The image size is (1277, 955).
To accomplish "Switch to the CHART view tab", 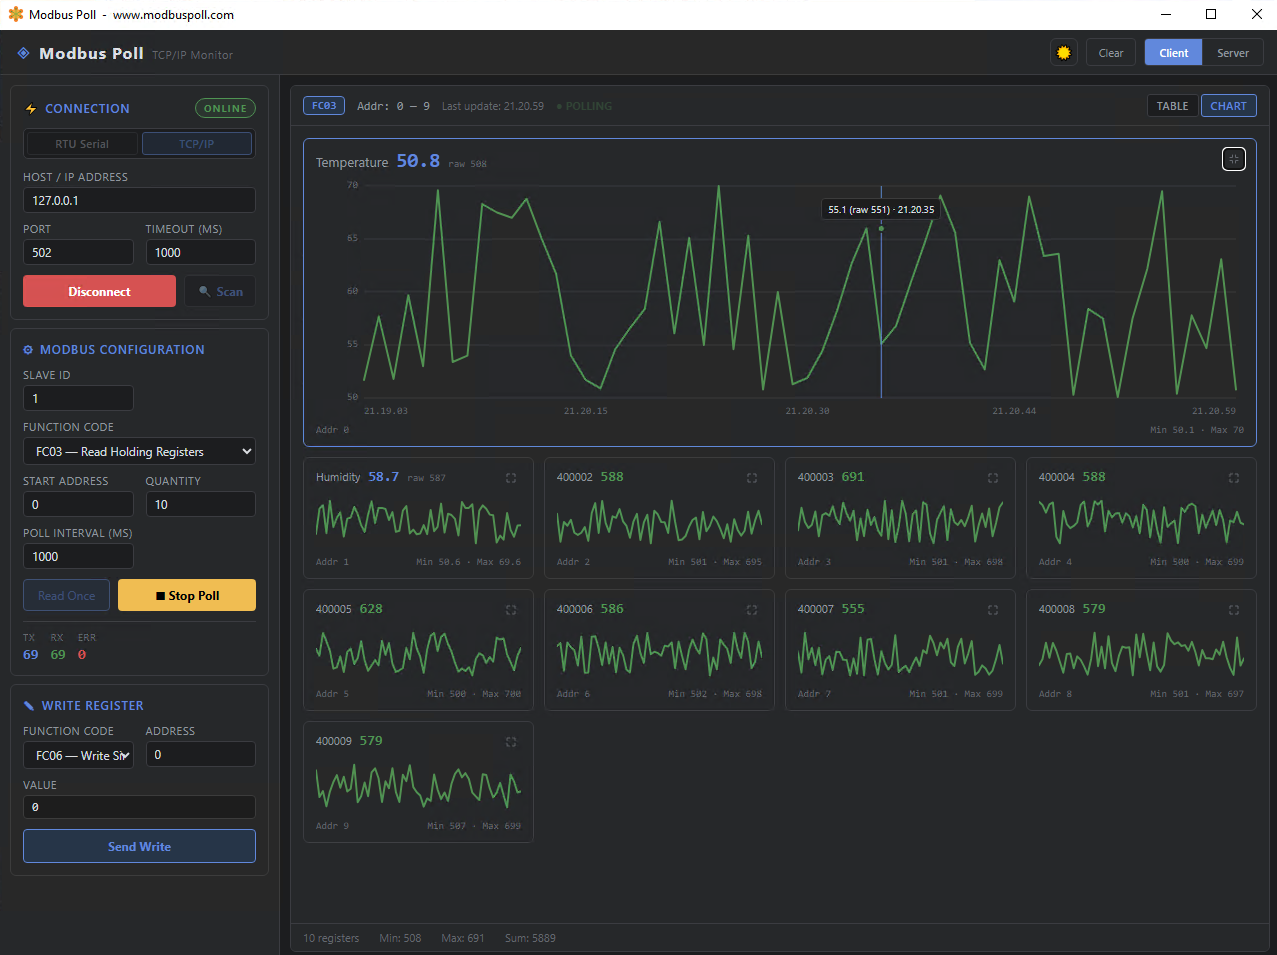I will pyautogui.click(x=1228, y=106).
